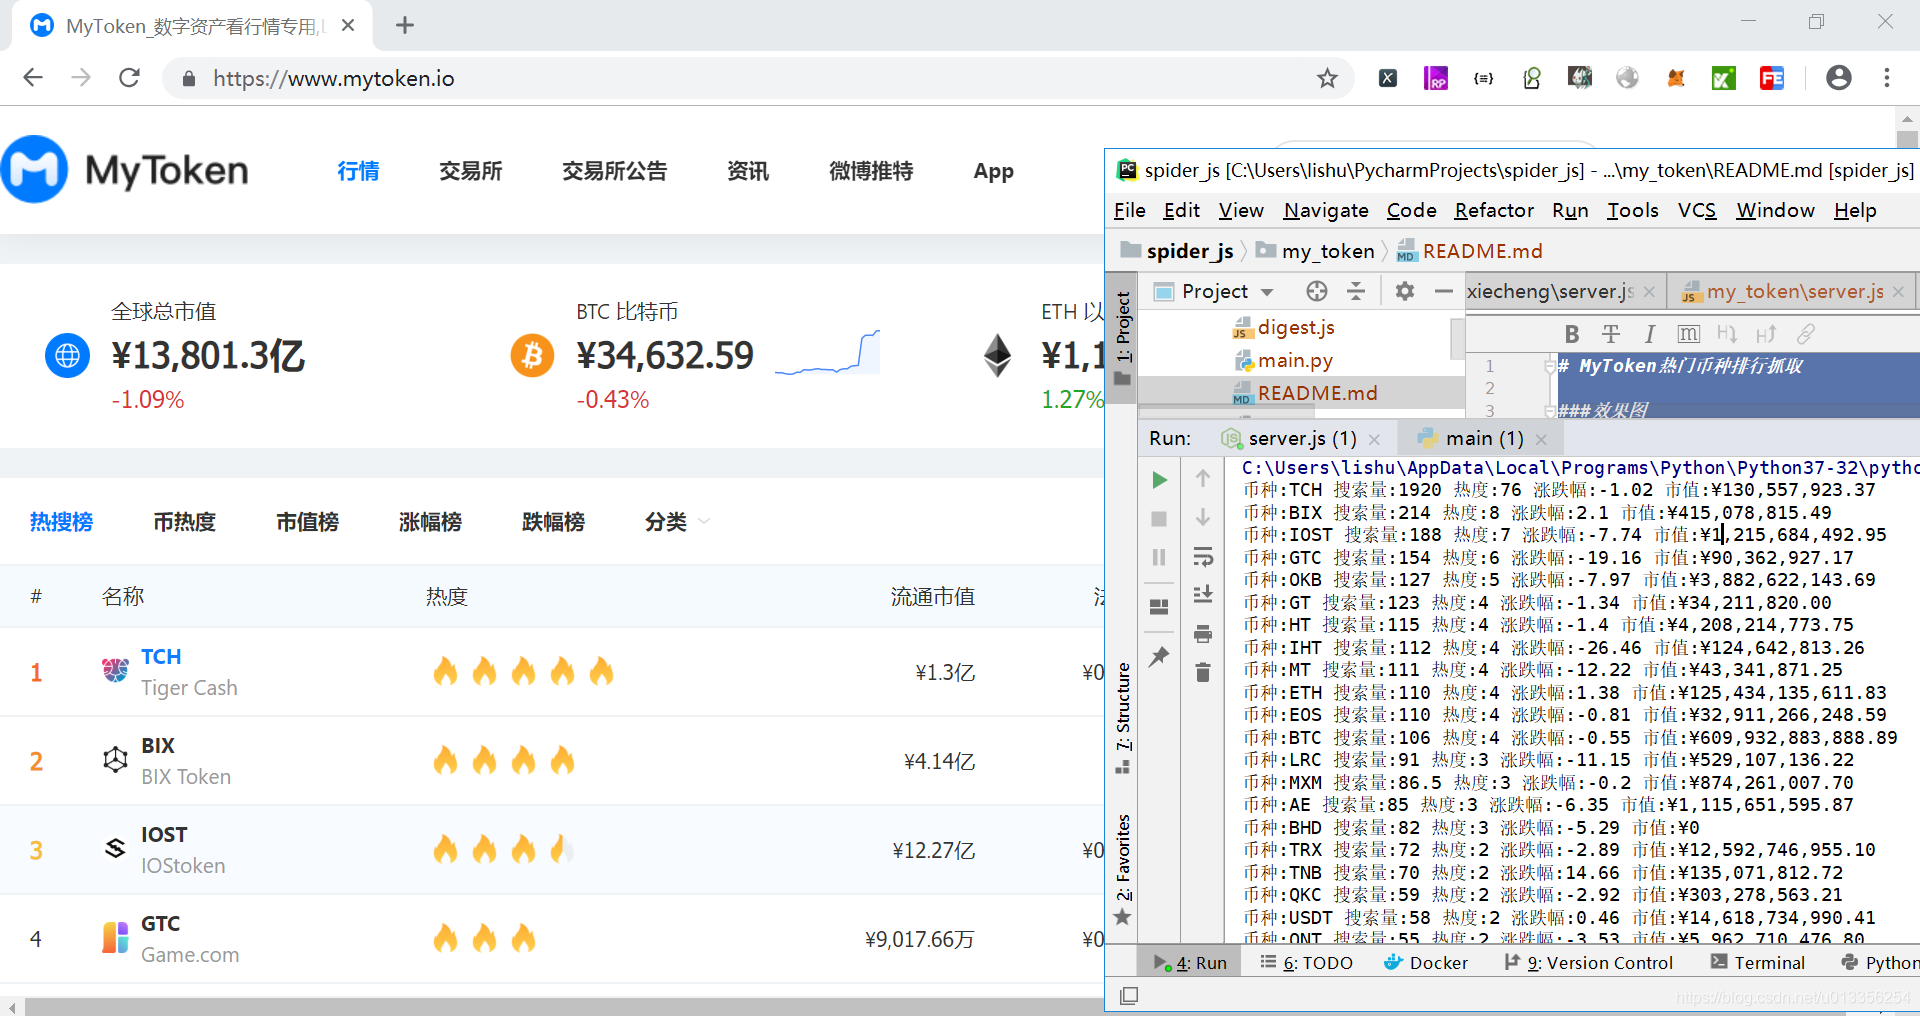Close the main (1) run tab
This screenshot has height=1016, width=1920.
pyautogui.click(x=1541, y=439)
